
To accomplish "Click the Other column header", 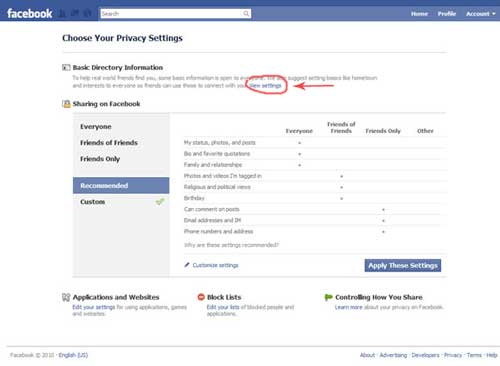I will point(425,131).
